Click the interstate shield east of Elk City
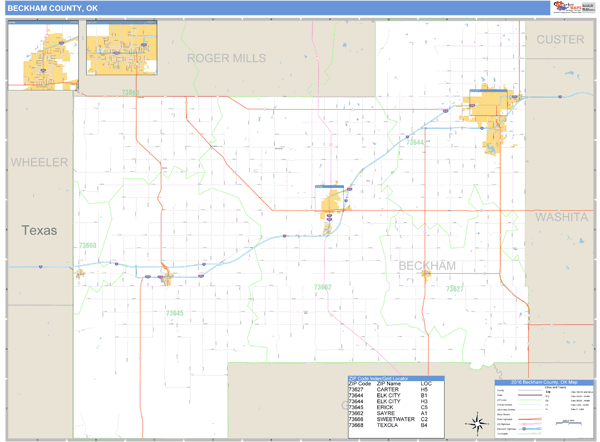Screen dimensions: 600x442 point(560,97)
